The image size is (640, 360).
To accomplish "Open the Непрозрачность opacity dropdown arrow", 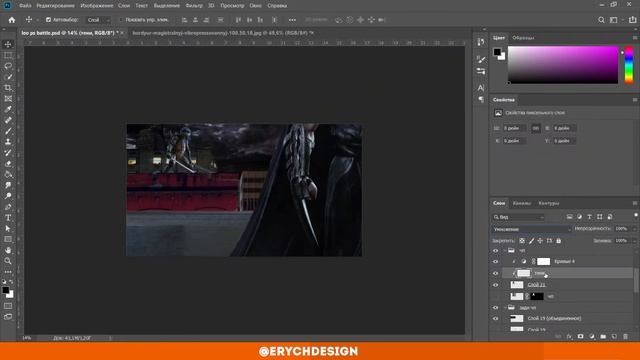I will (634, 229).
